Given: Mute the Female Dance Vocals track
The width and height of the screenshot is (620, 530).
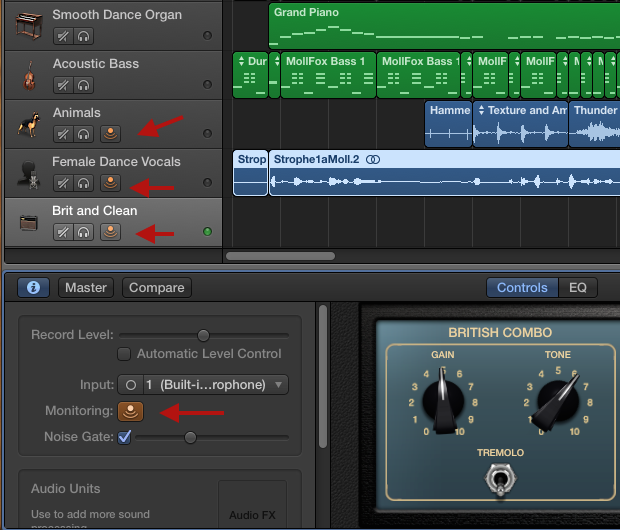Looking at the screenshot, I should tap(63, 183).
